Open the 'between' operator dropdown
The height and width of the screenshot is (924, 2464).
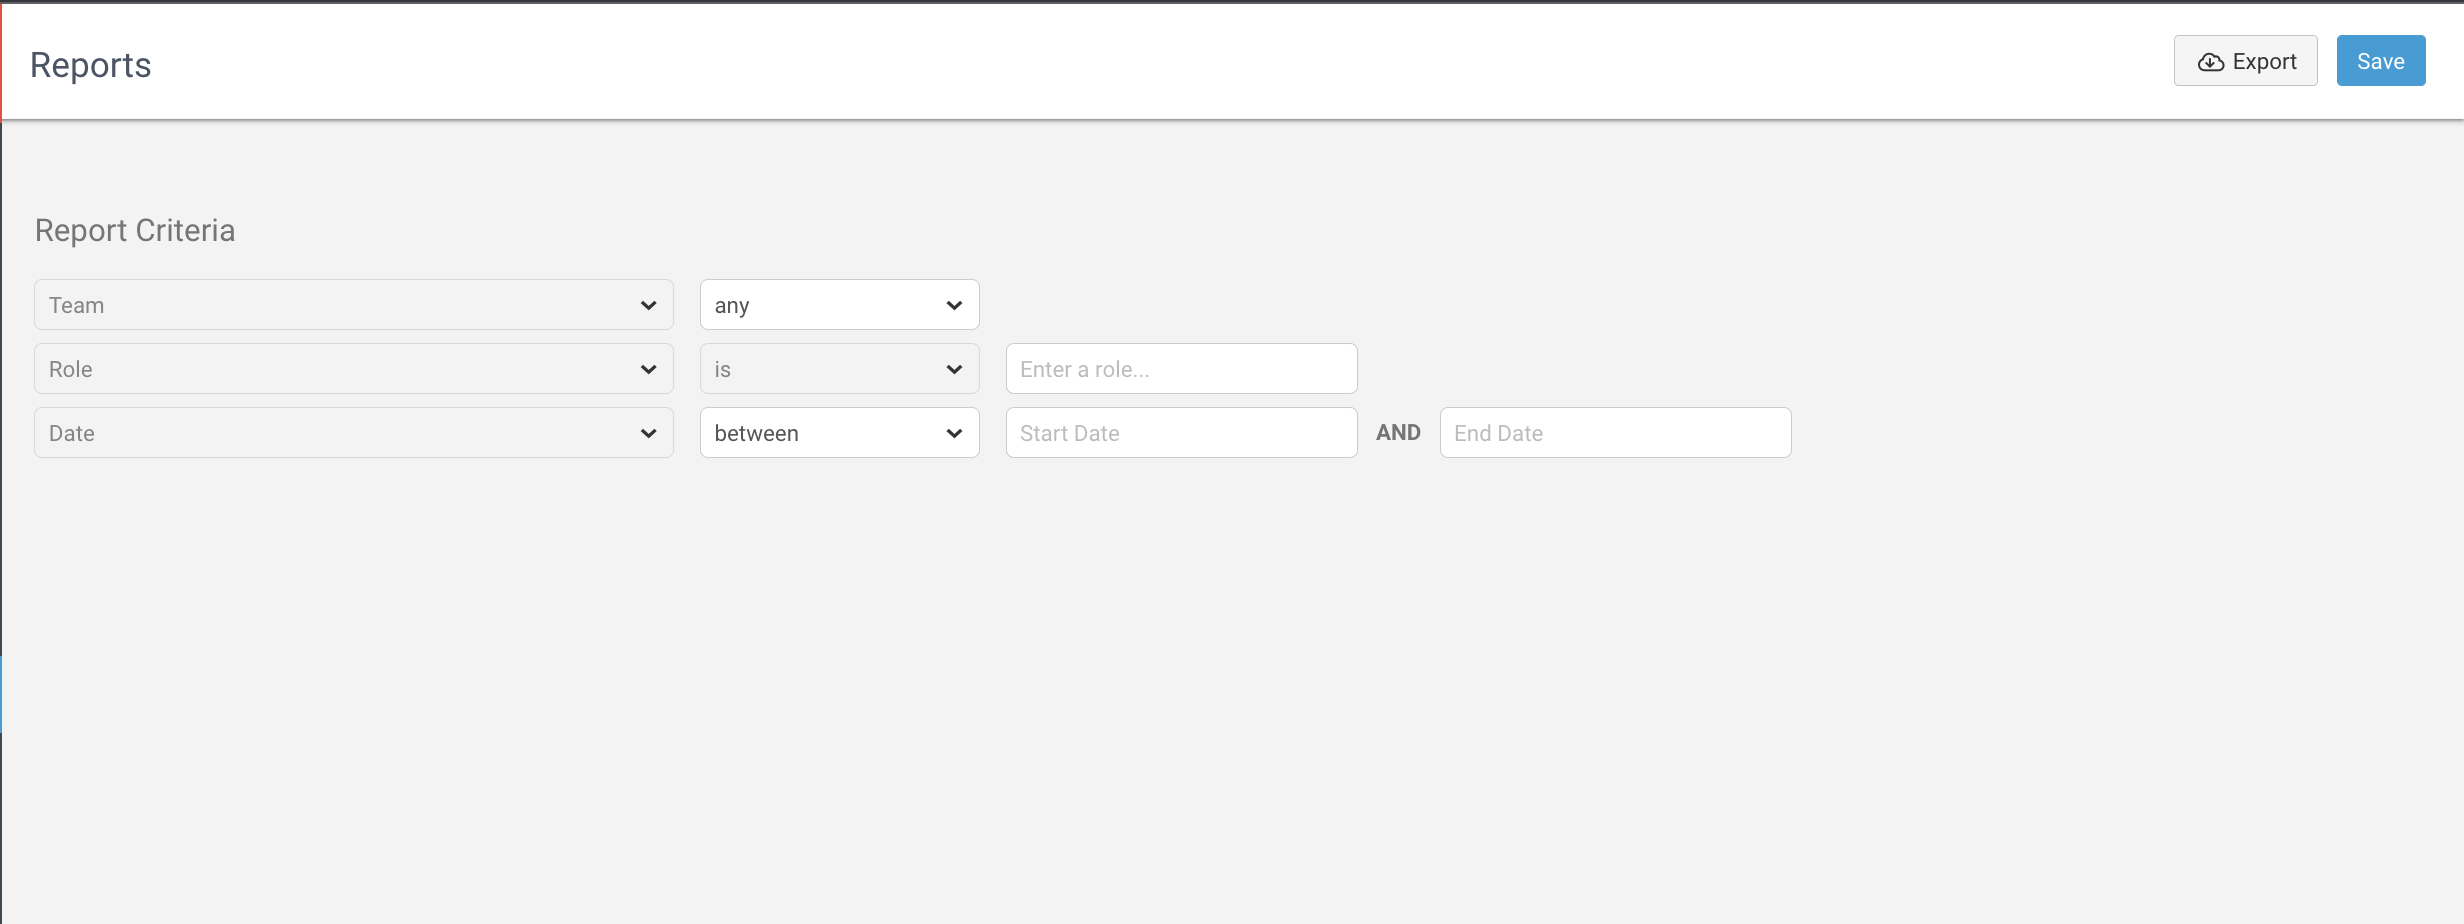pos(840,433)
